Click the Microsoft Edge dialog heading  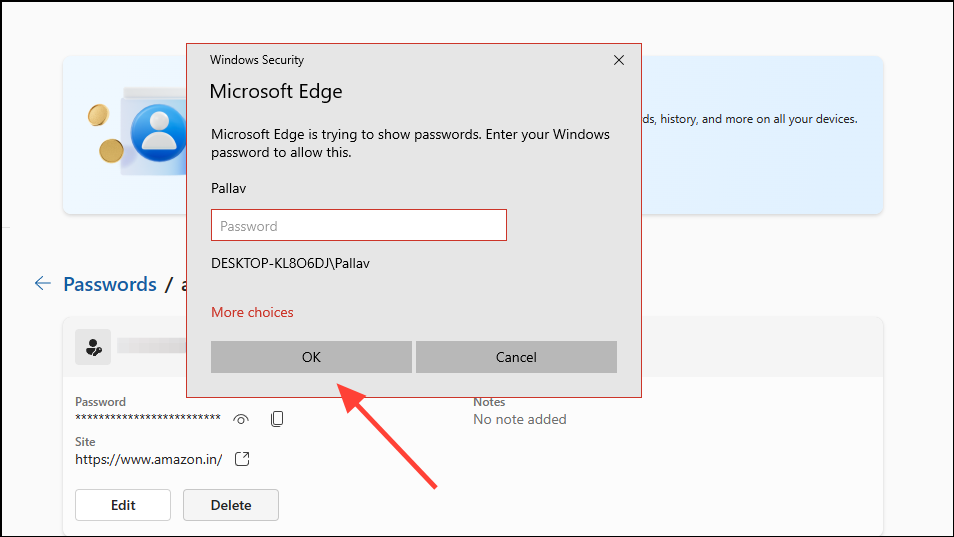(x=276, y=91)
